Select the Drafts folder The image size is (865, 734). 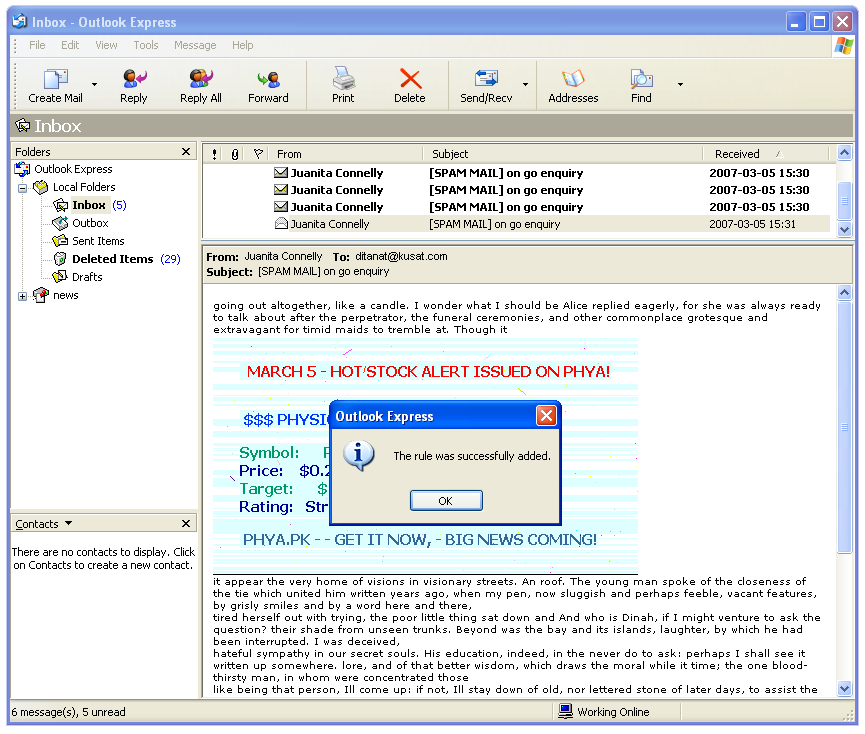click(x=87, y=277)
